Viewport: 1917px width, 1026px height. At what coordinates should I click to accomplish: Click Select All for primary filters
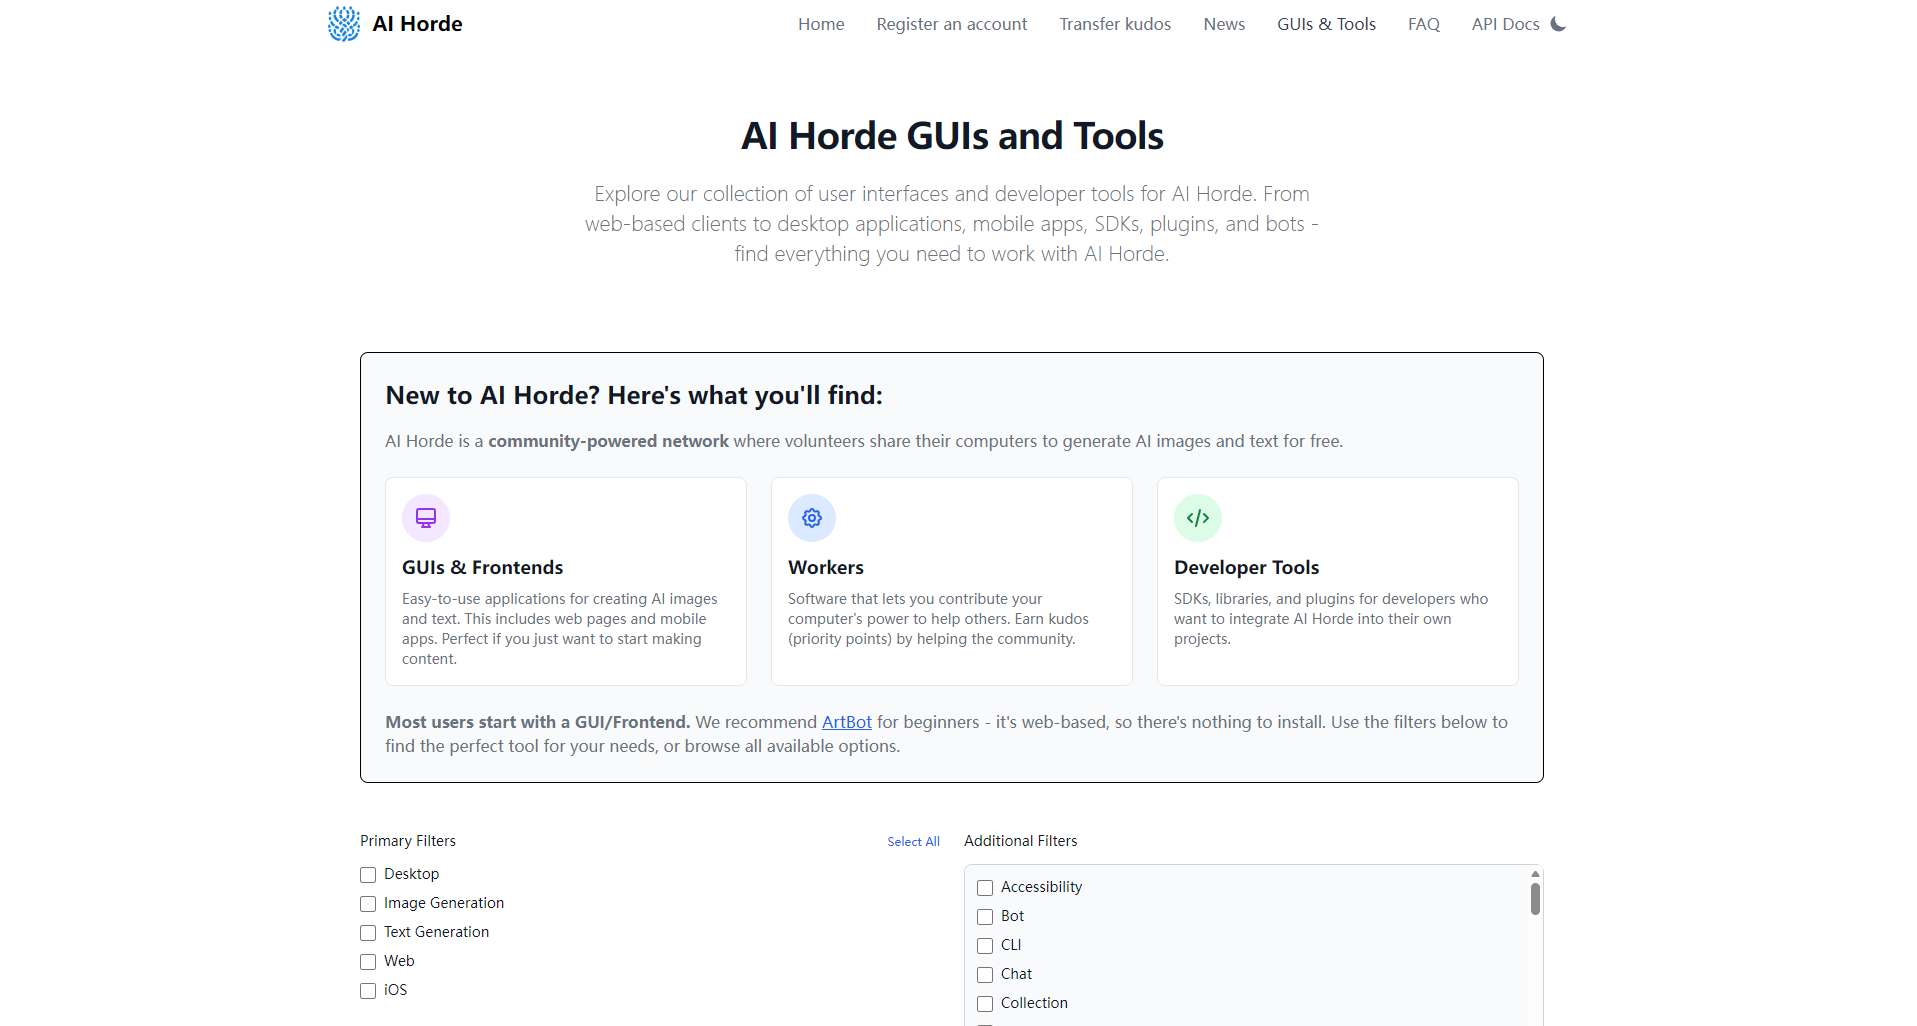[x=913, y=842]
